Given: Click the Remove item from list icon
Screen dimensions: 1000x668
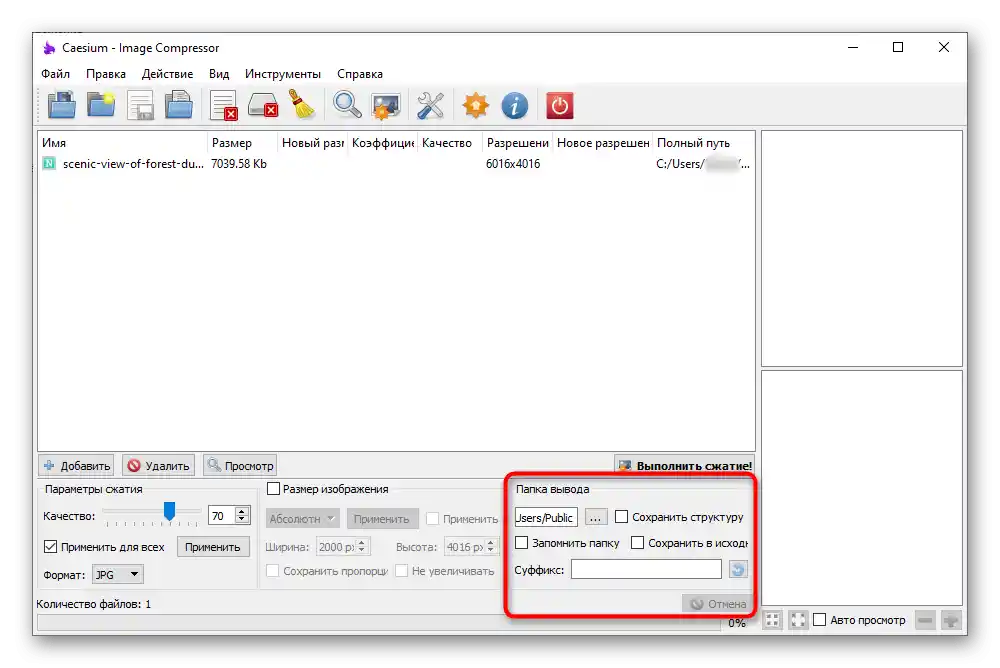Looking at the screenshot, I should (224, 105).
